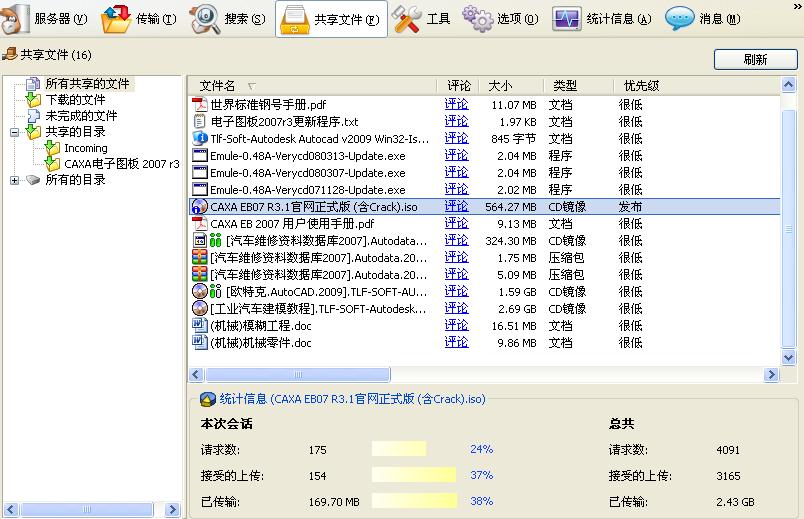Screen dimensions: 804x519
Task: Open 评论 link for 电子图板2007r3更新程序.txt
Action: (x=456, y=122)
